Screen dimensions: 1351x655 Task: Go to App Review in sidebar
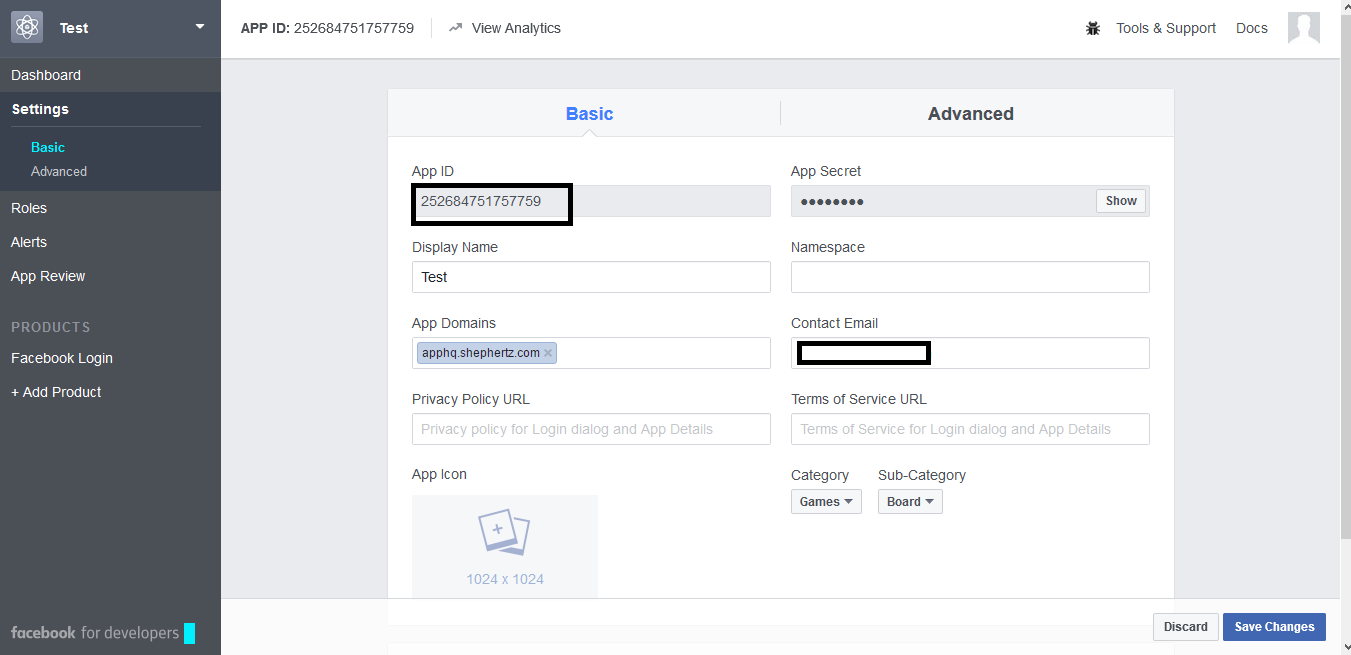click(x=48, y=276)
